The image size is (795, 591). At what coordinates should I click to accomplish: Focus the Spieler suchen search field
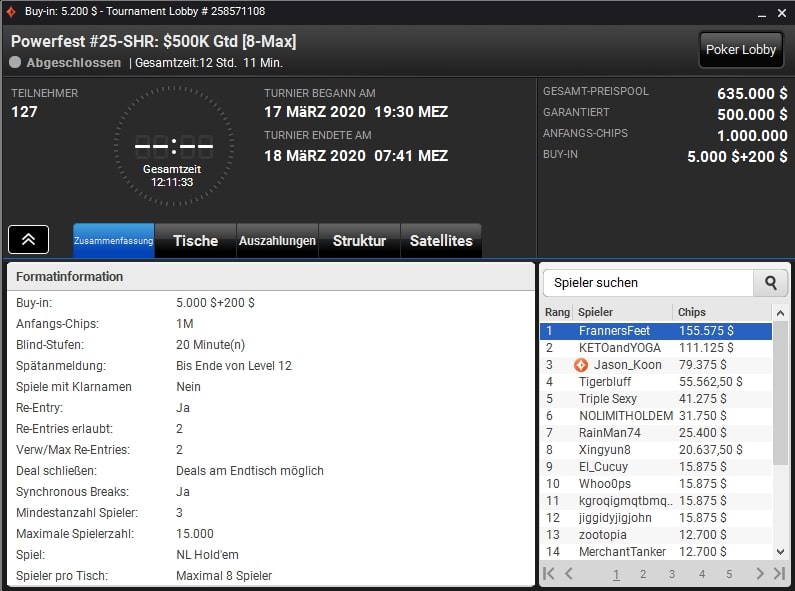click(647, 283)
